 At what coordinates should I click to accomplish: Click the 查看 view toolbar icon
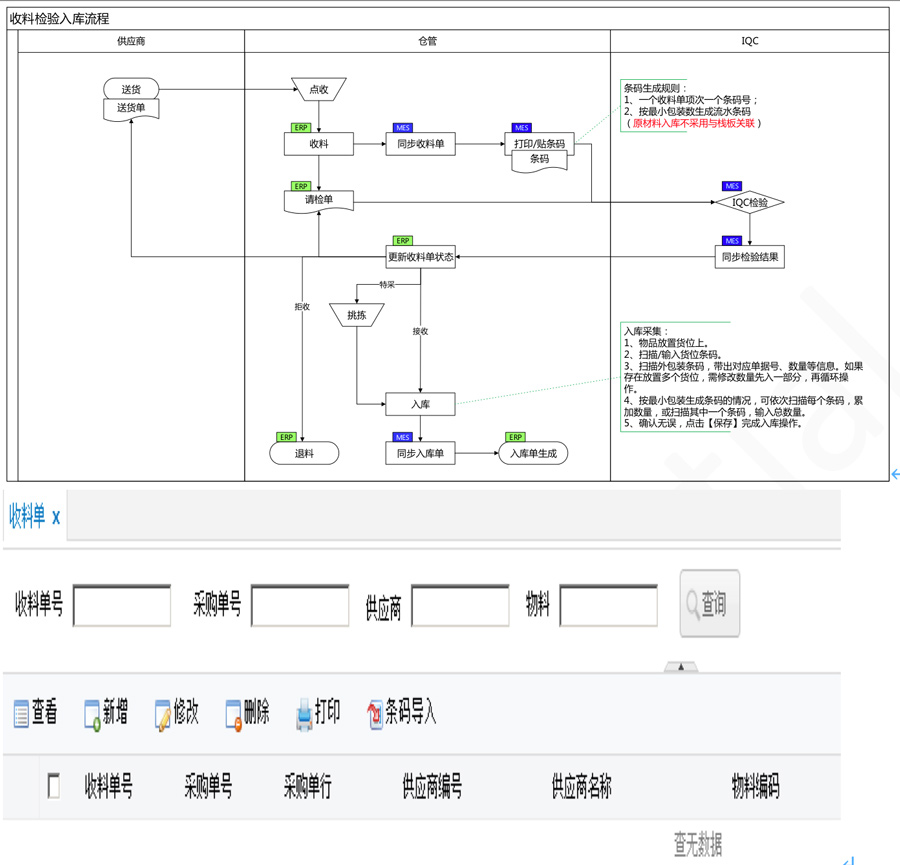point(21,714)
